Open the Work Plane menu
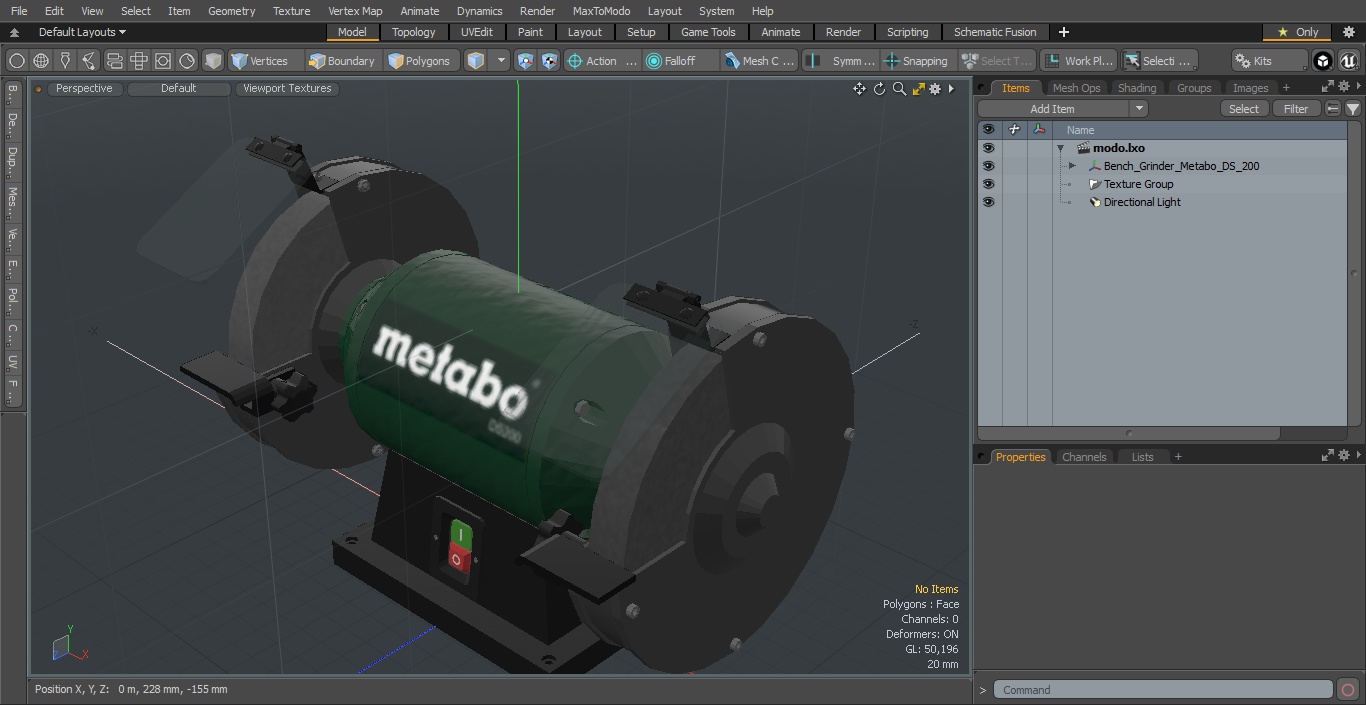 [x=1078, y=61]
